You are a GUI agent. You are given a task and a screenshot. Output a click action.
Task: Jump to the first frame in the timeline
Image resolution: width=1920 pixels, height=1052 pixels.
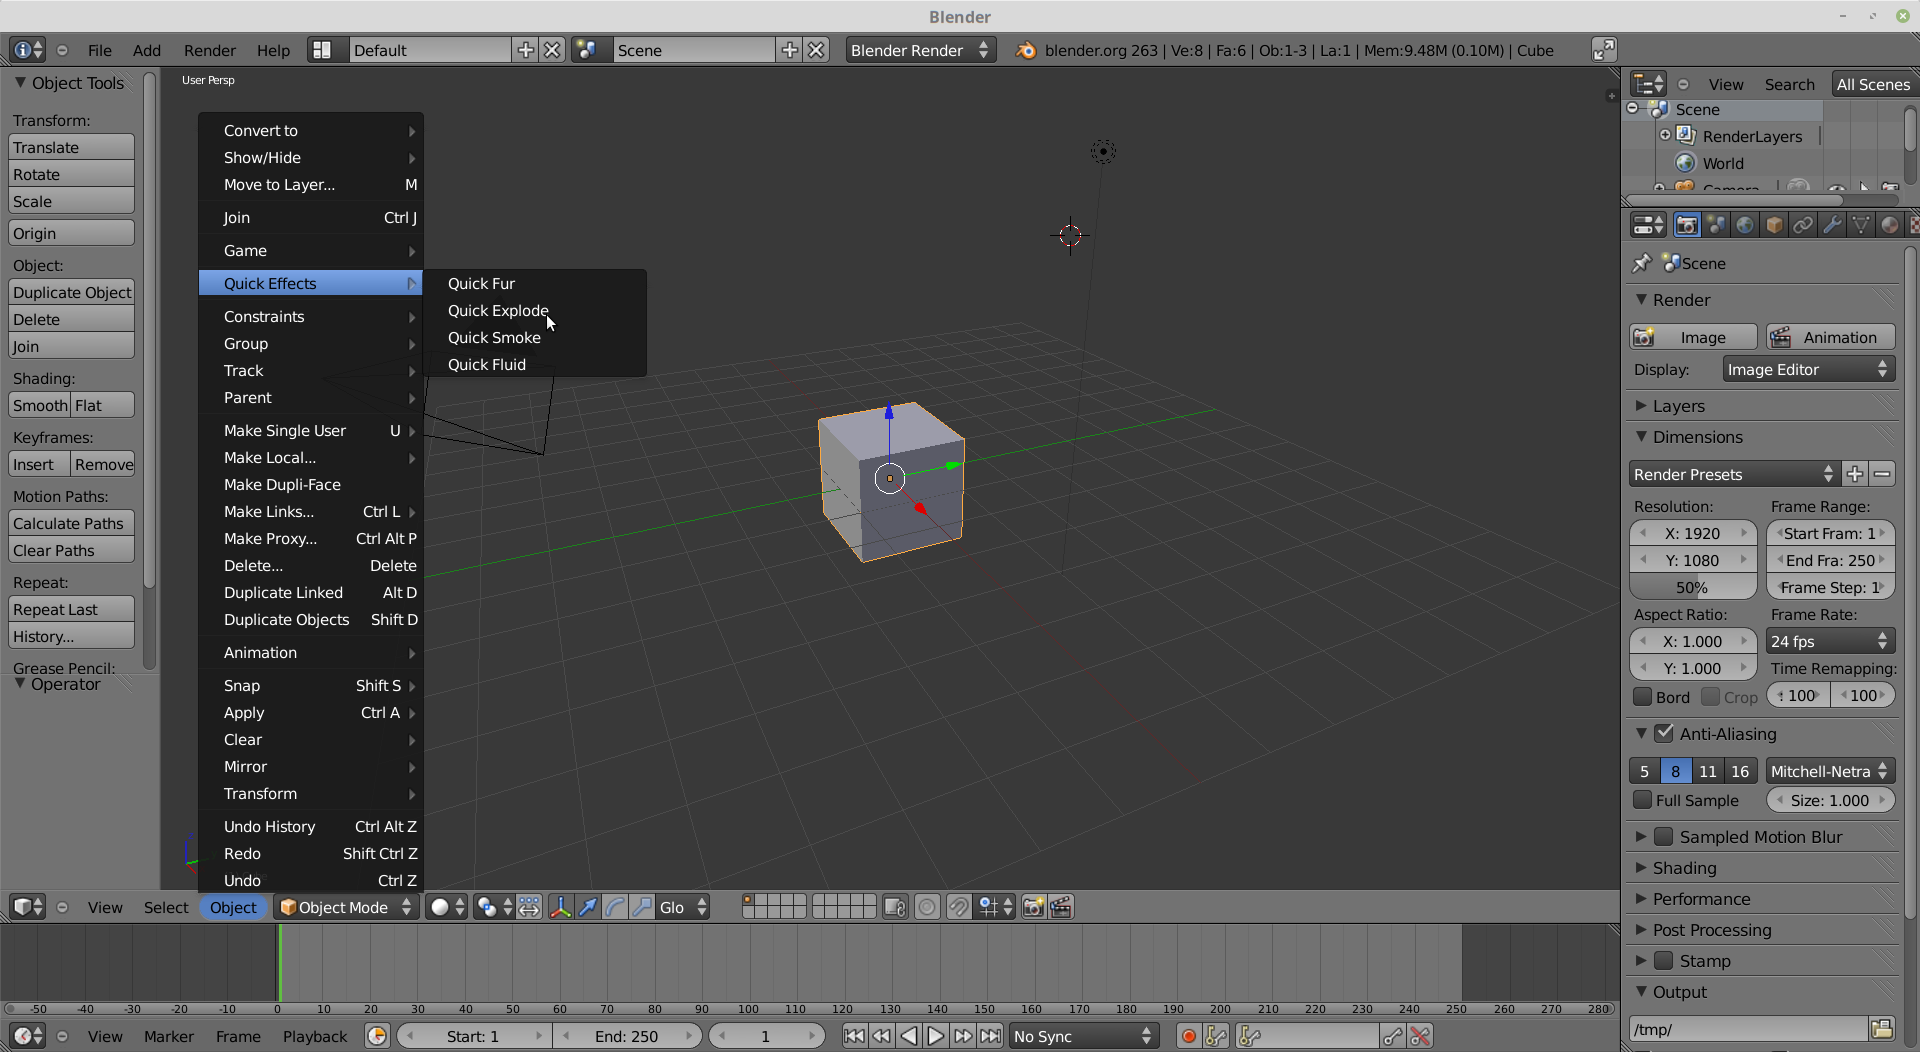coord(854,1036)
